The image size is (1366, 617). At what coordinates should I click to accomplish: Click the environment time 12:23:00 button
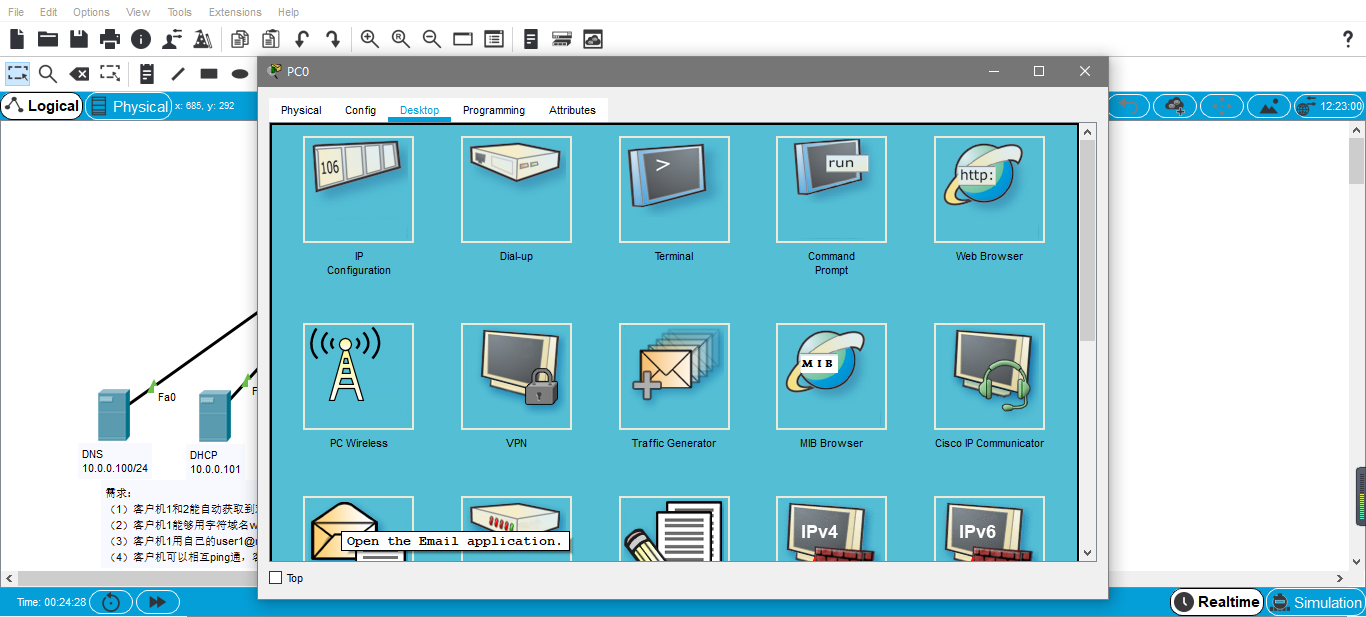tap(1329, 106)
